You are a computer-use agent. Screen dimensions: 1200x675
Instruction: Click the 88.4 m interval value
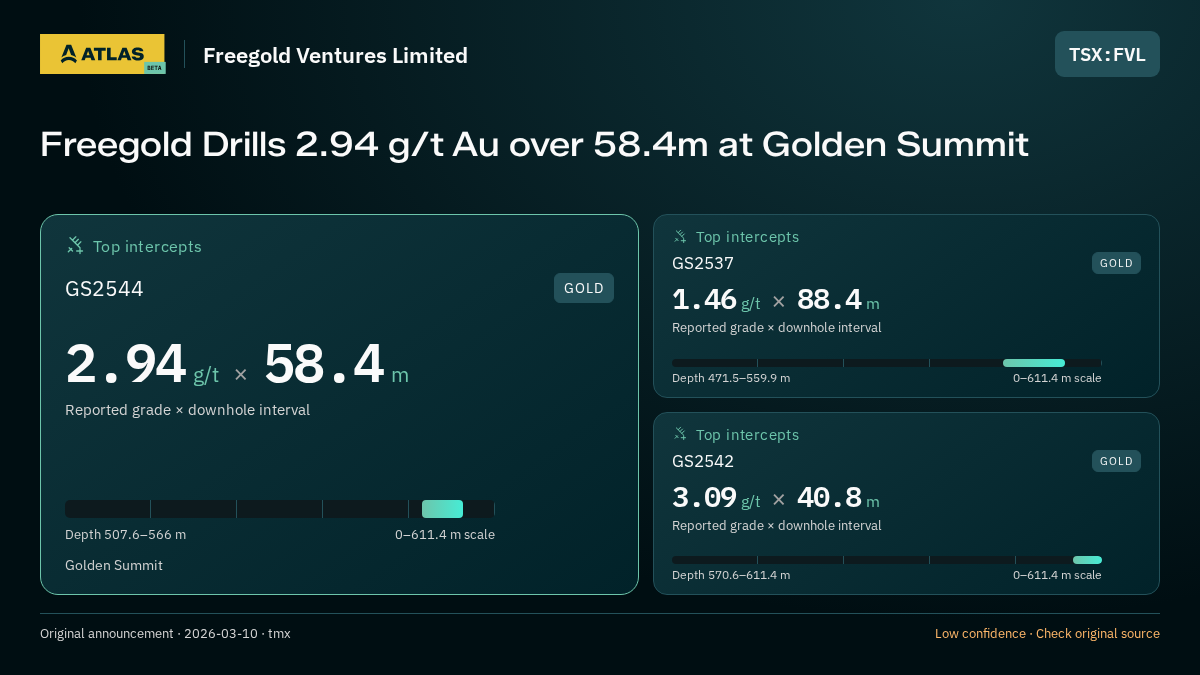coord(838,300)
